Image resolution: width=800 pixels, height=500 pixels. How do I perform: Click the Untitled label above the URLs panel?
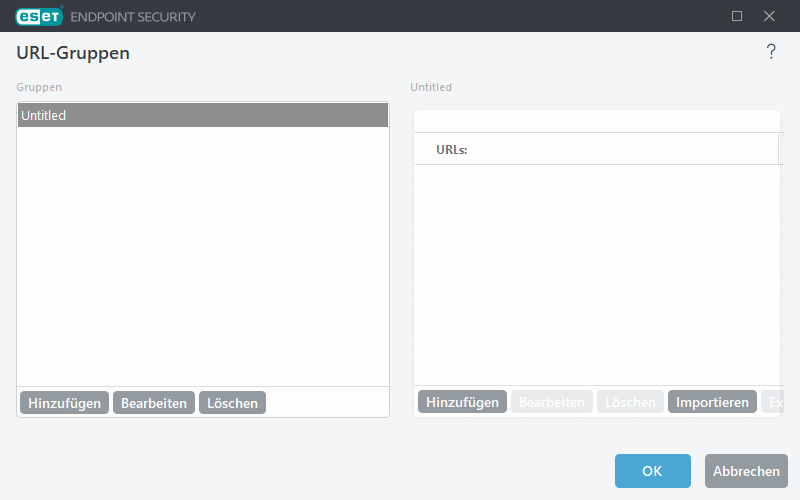(x=431, y=87)
